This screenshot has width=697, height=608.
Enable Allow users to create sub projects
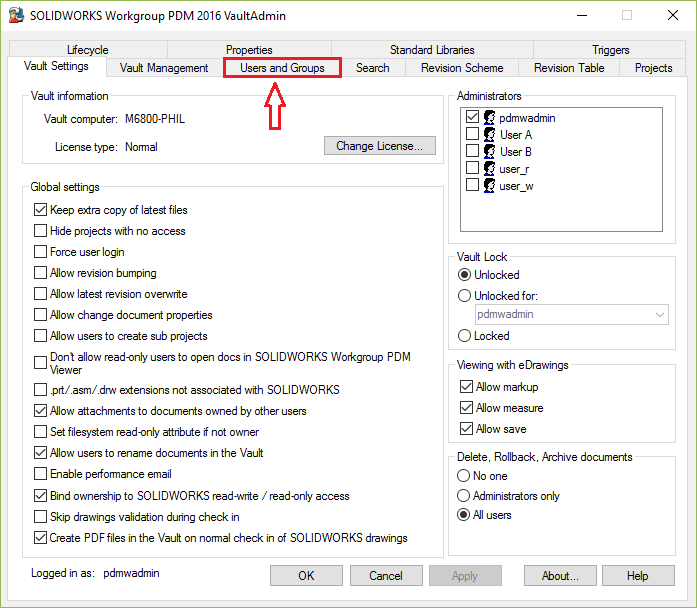coord(40,336)
